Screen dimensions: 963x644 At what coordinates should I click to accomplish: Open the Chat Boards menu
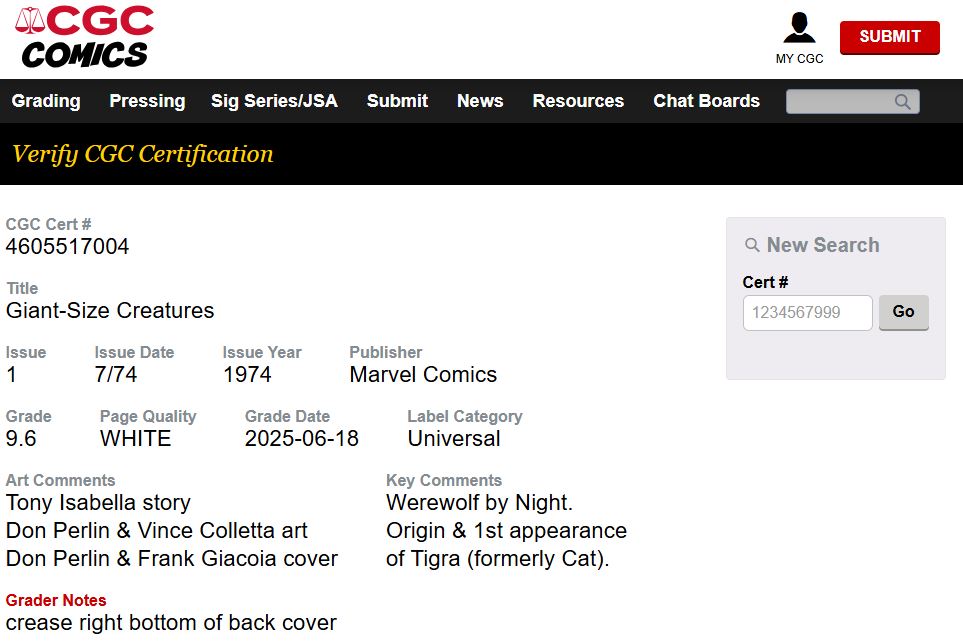706,101
